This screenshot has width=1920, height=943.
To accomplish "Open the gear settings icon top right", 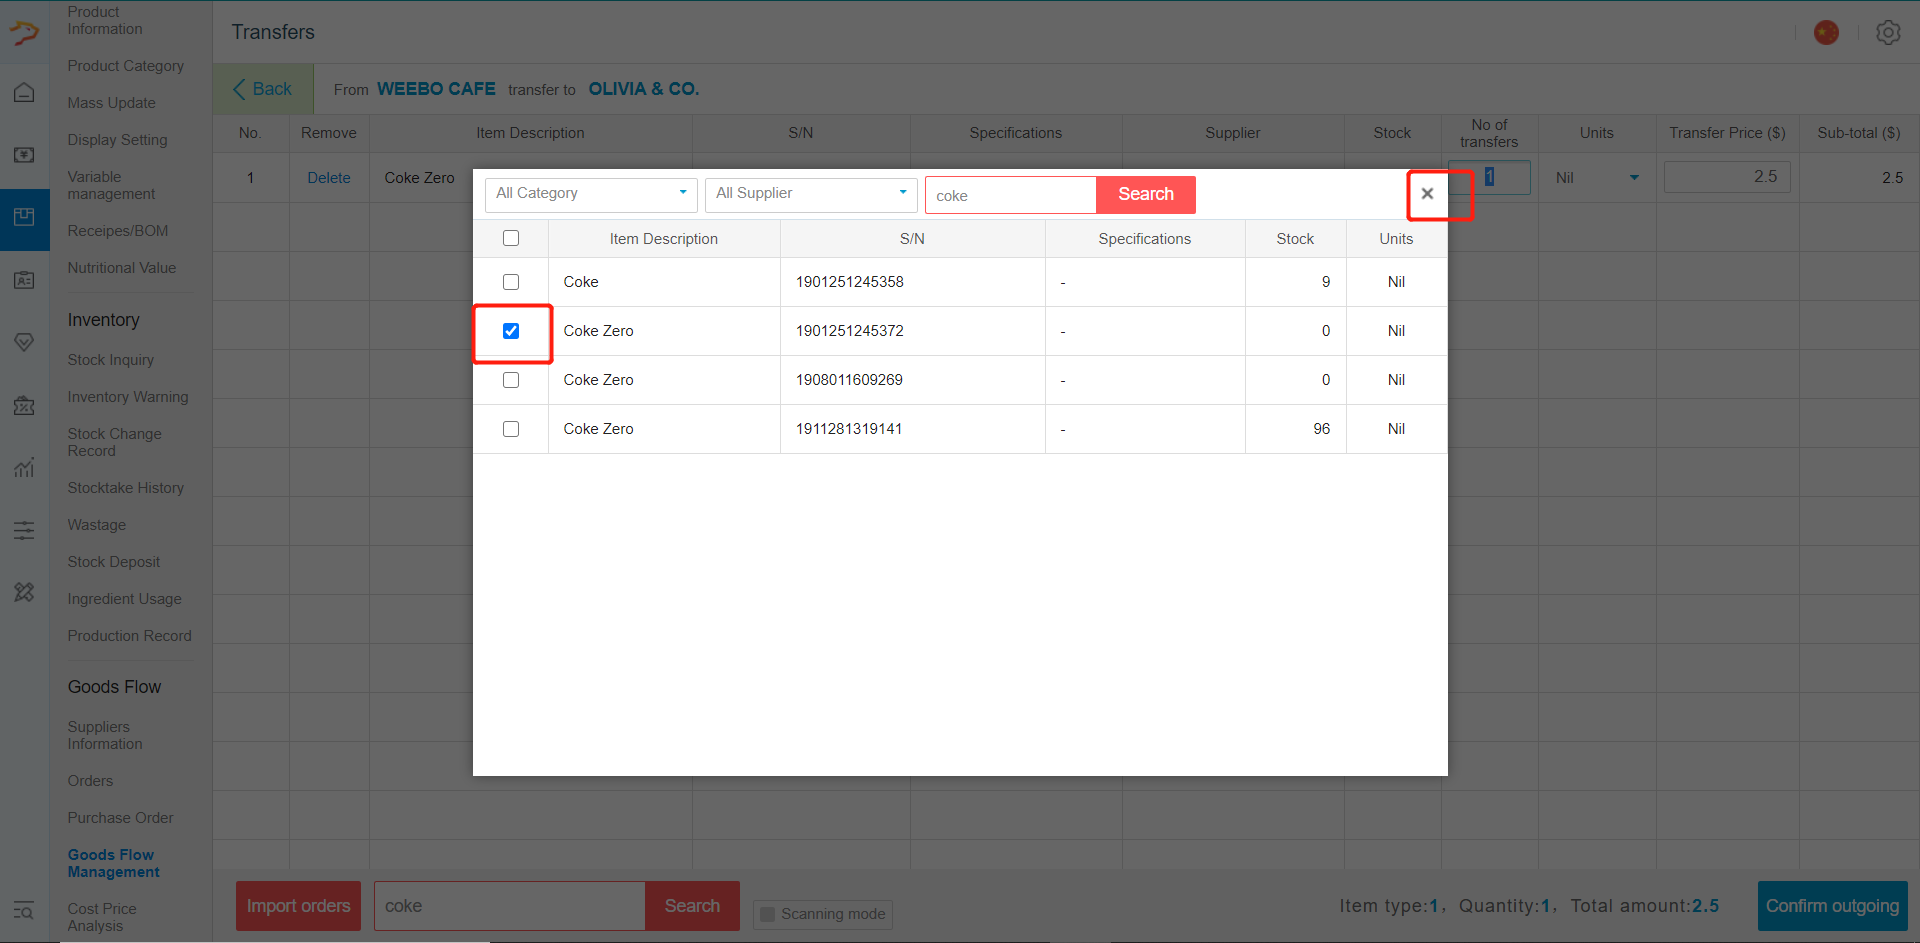I will click(x=1888, y=33).
